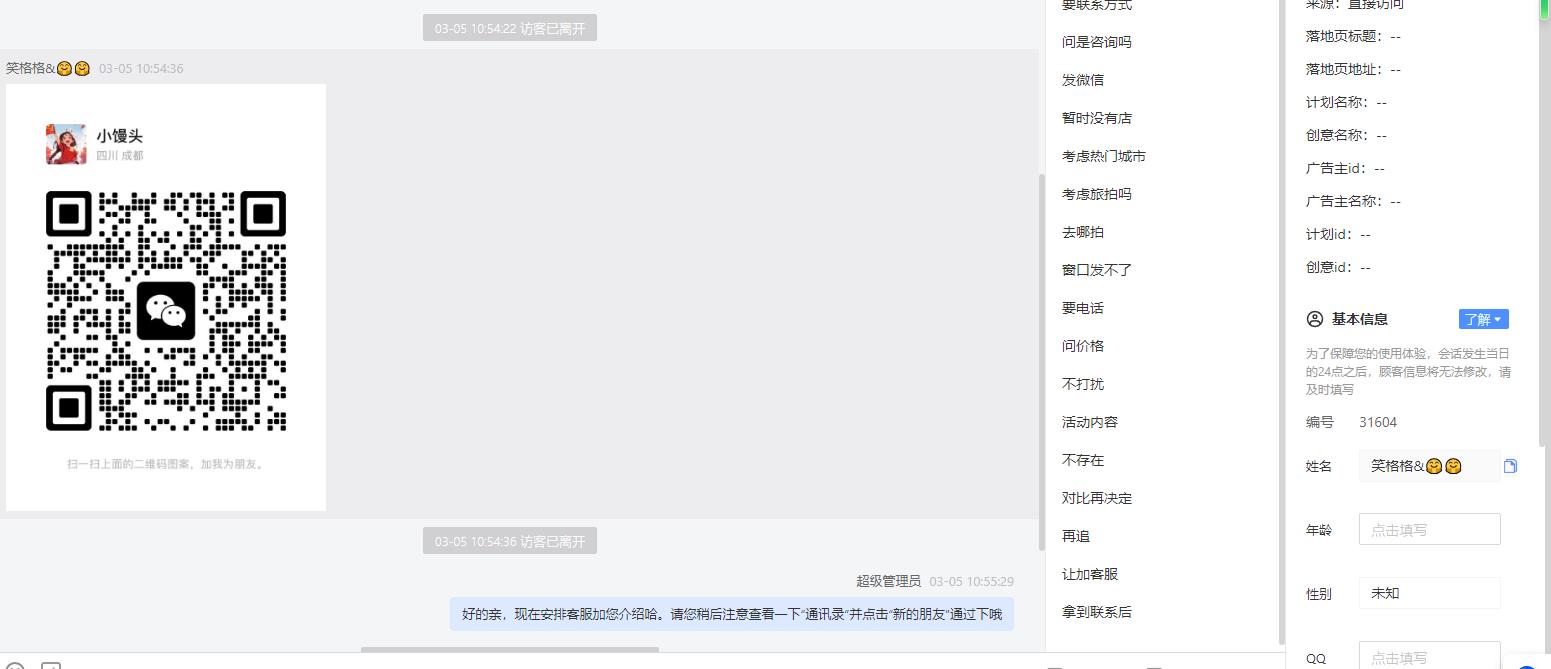Click the quick reply list scrollbar
Image resolution: width=1551 pixels, height=669 pixels.
[1281, 320]
